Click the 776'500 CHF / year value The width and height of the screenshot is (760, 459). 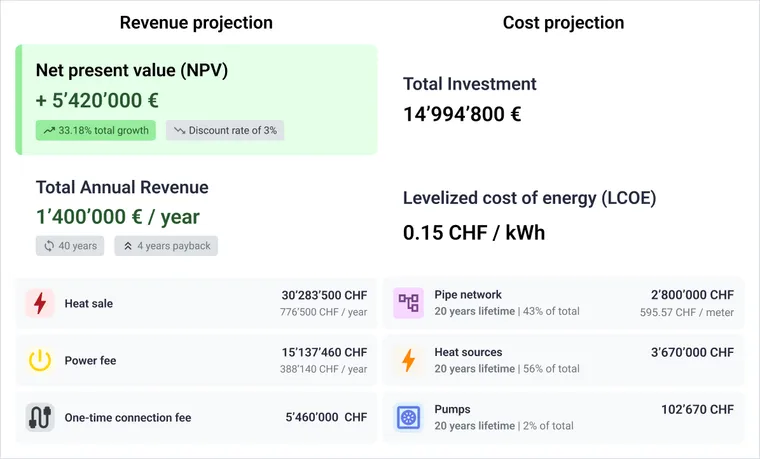pos(323,312)
